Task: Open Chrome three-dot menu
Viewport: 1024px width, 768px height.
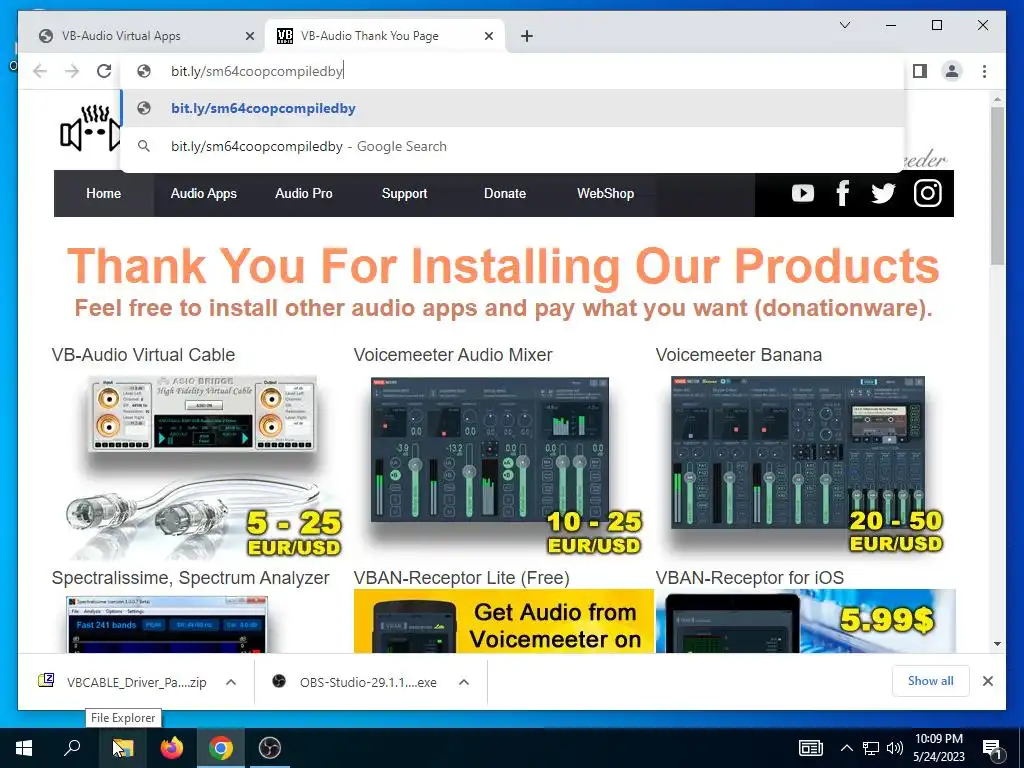Action: click(984, 71)
